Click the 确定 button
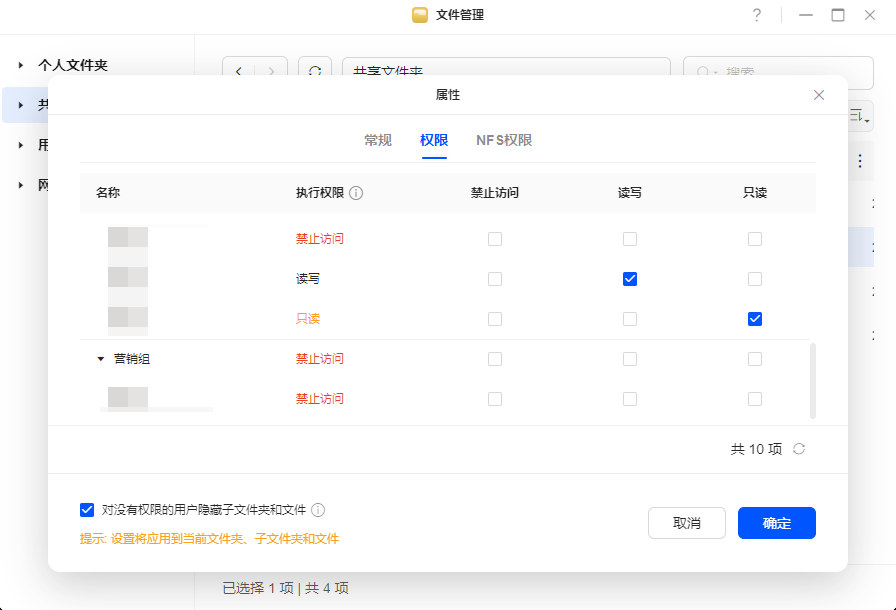The width and height of the screenshot is (896, 610). tap(776, 523)
